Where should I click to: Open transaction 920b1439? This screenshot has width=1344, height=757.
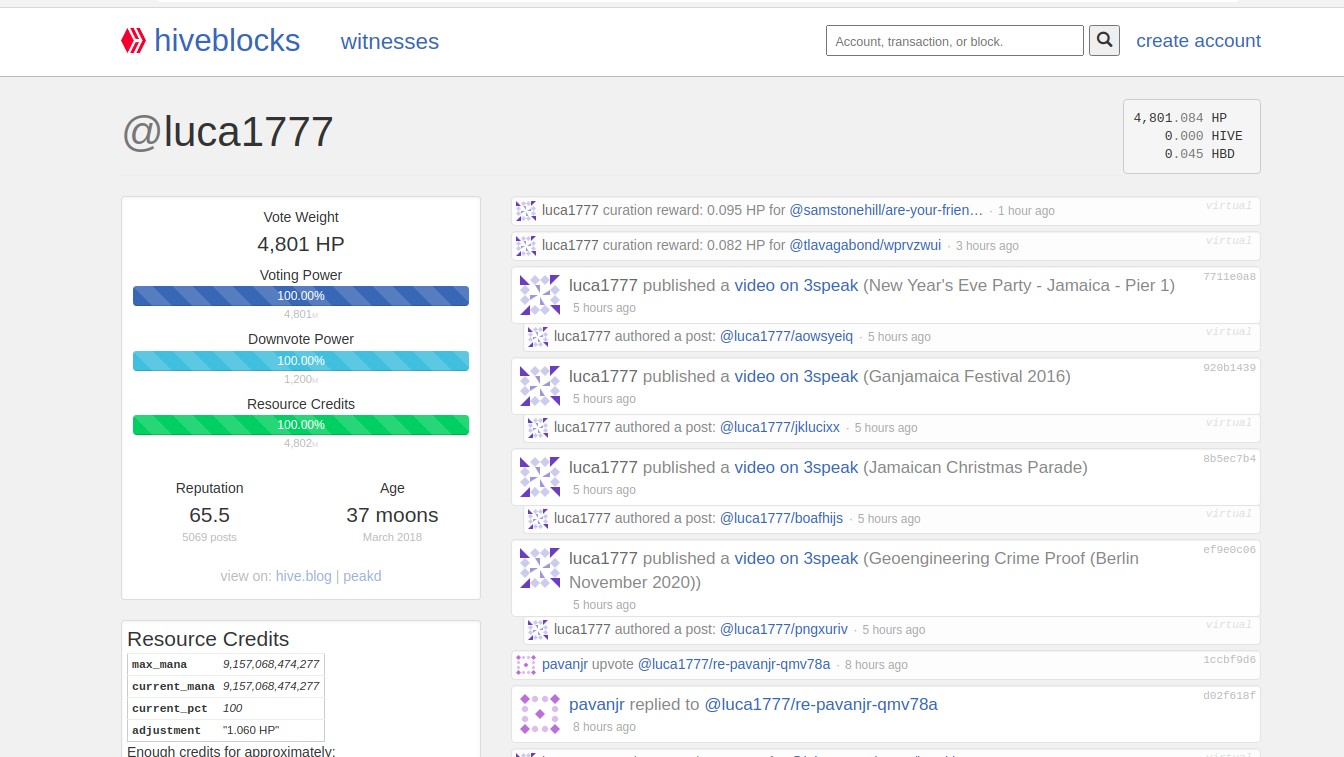pos(1229,368)
